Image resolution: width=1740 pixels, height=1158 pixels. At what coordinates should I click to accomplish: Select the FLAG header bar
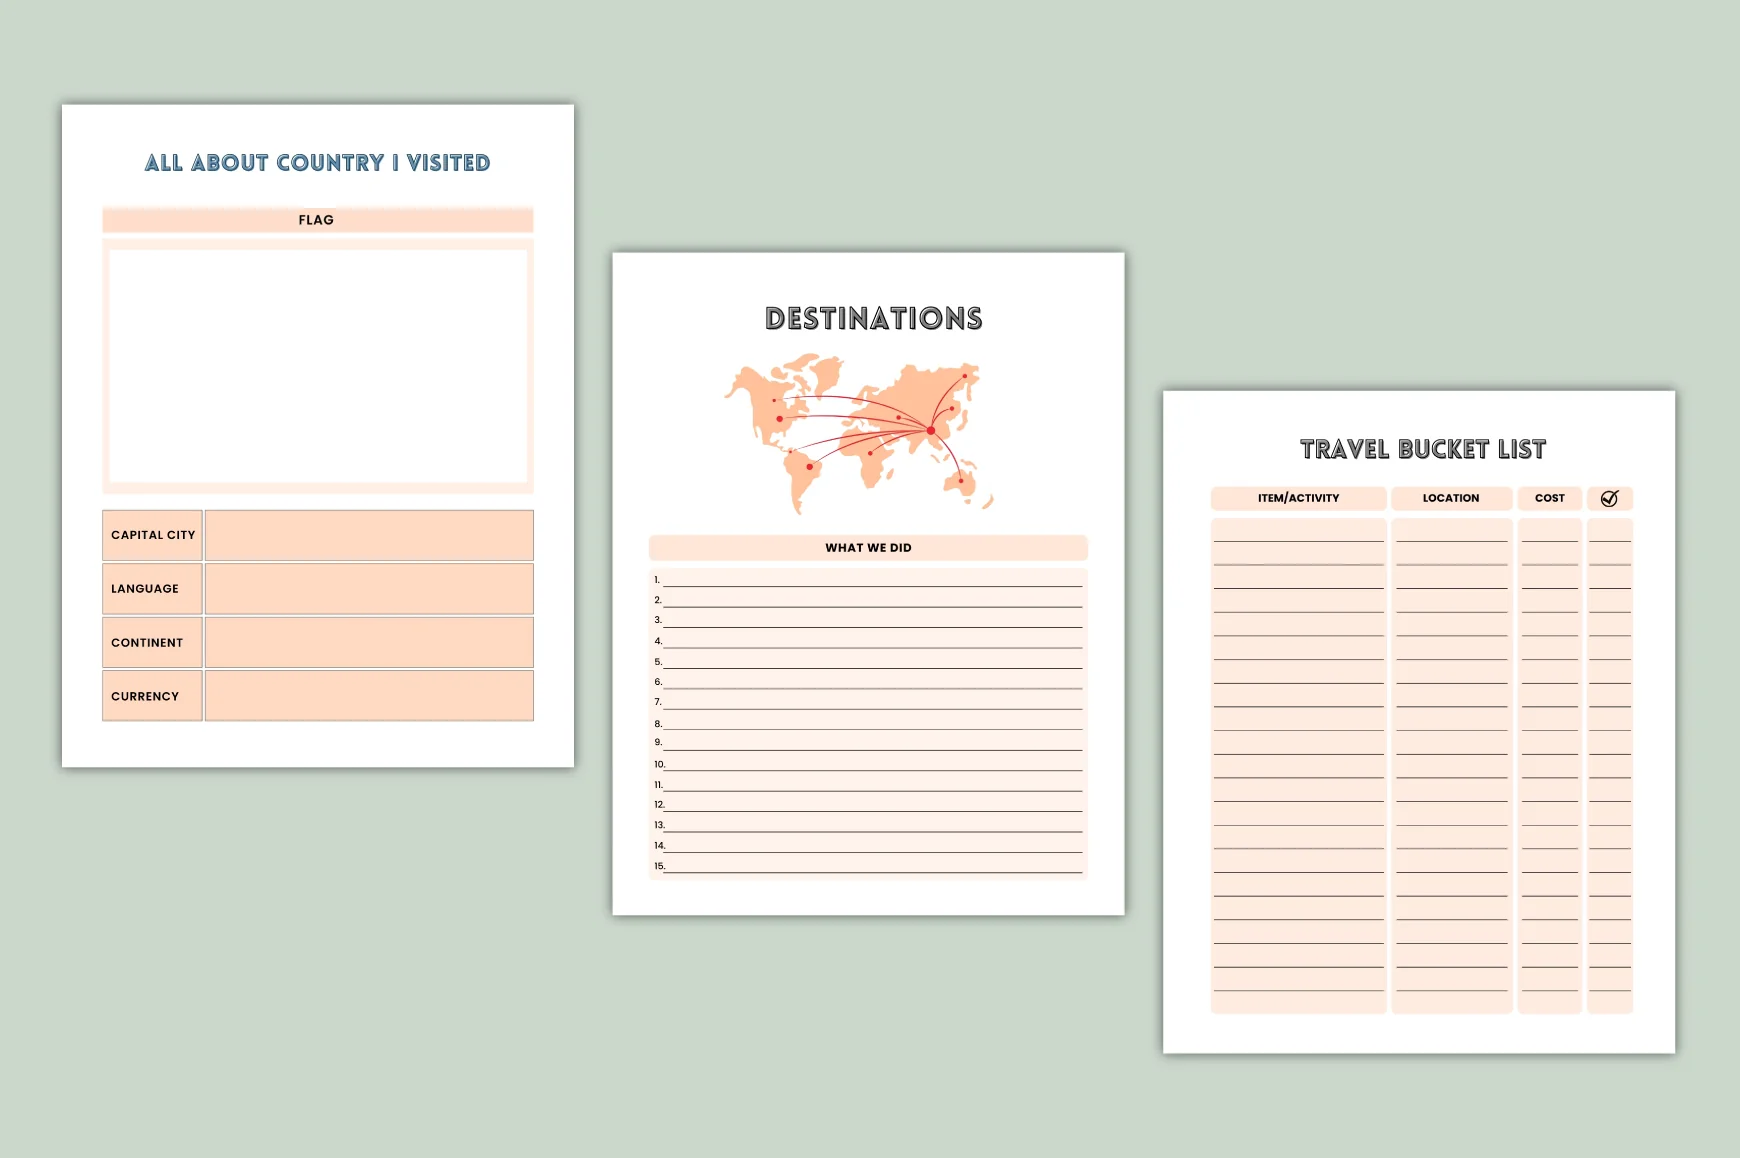tap(317, 220)
